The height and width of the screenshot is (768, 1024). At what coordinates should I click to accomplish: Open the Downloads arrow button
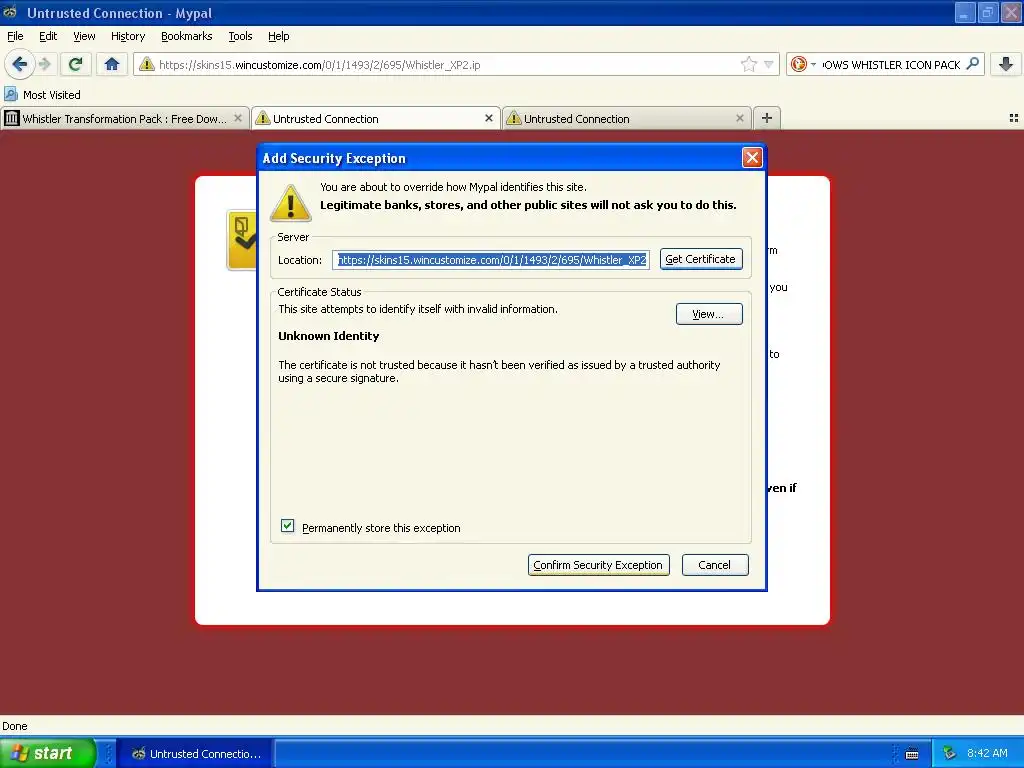(x=1006, y=64)
